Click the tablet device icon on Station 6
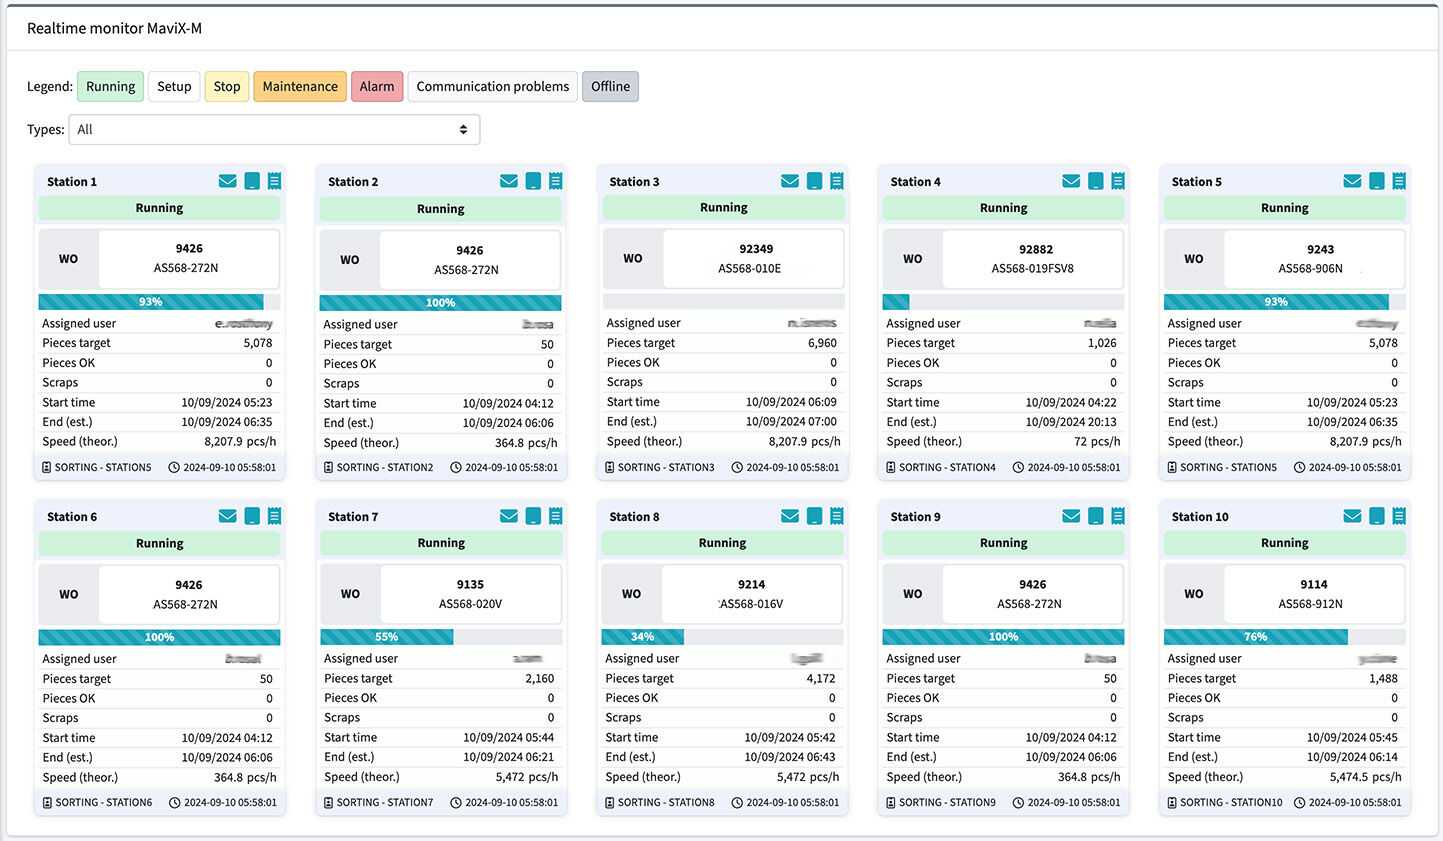The height and width of the screenshot is (841, 1443). pos(252,516)
